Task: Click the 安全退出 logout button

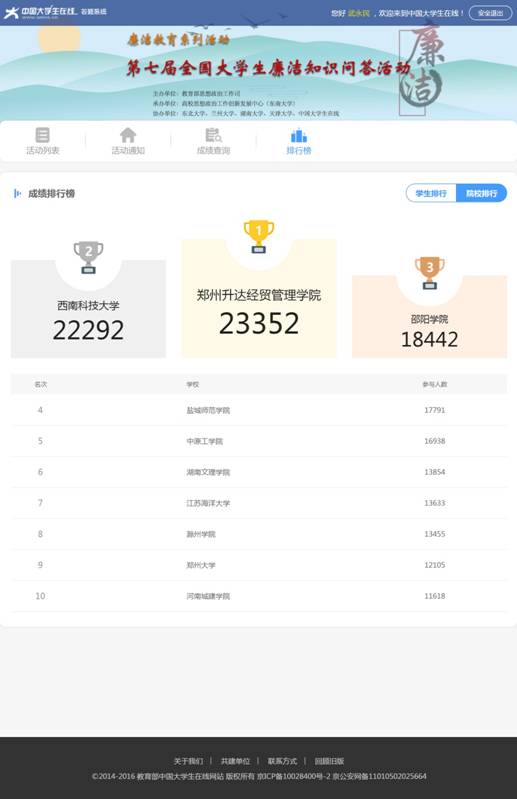Action: pos(490,13)
